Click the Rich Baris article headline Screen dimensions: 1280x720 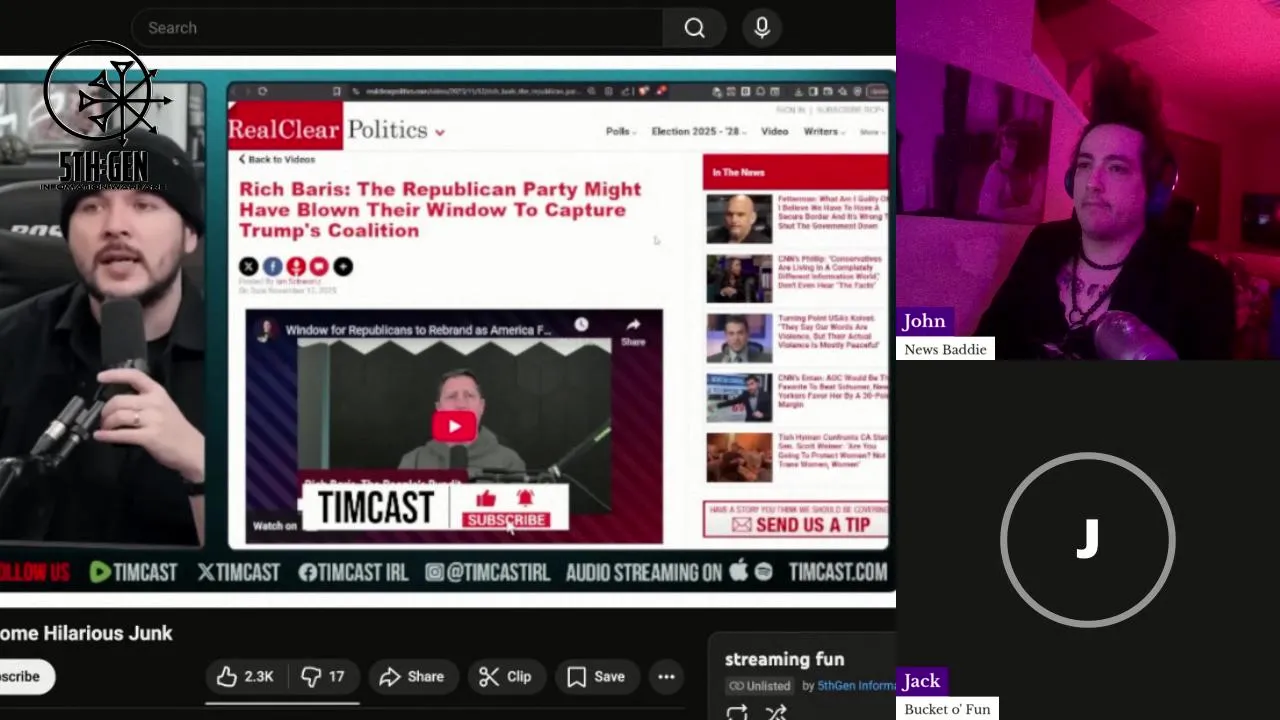440,210
